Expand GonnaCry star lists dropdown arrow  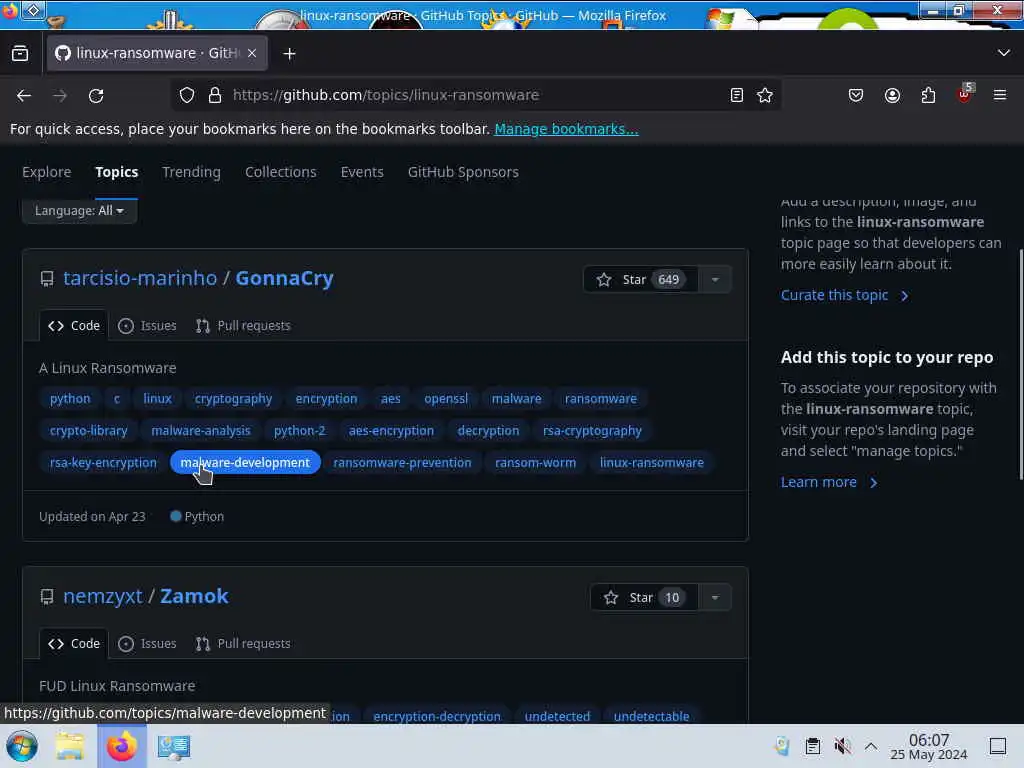point(715,280)
